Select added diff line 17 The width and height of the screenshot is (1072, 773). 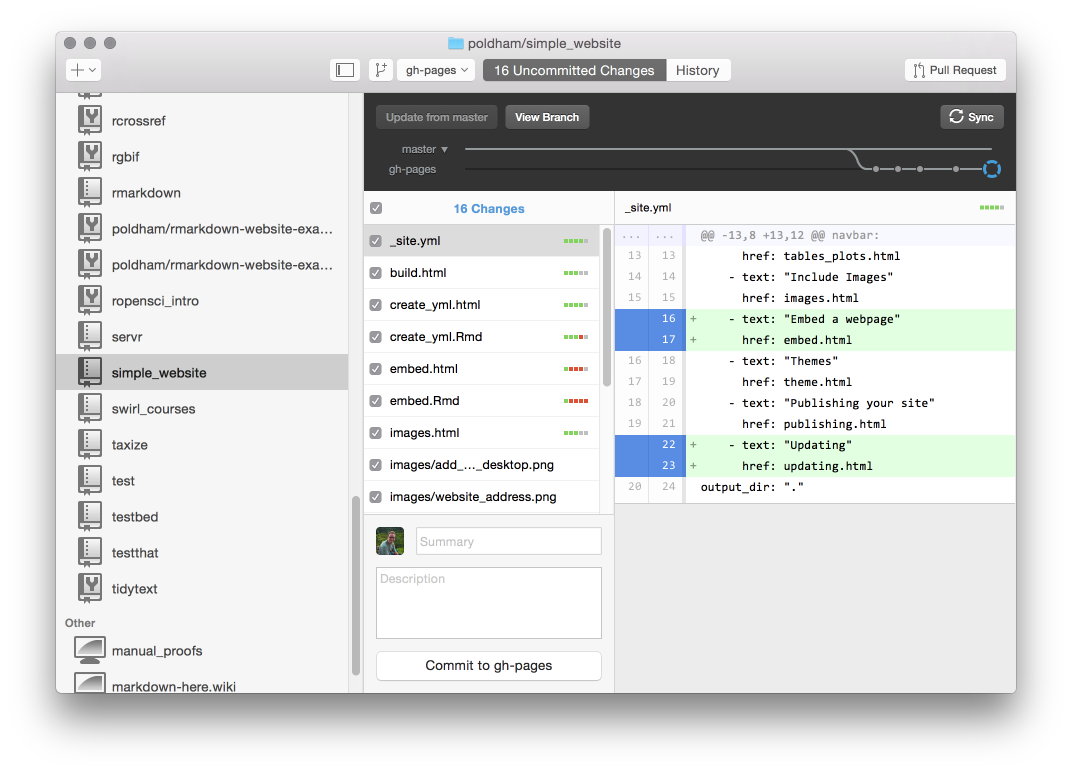click(x=815, y=340)
